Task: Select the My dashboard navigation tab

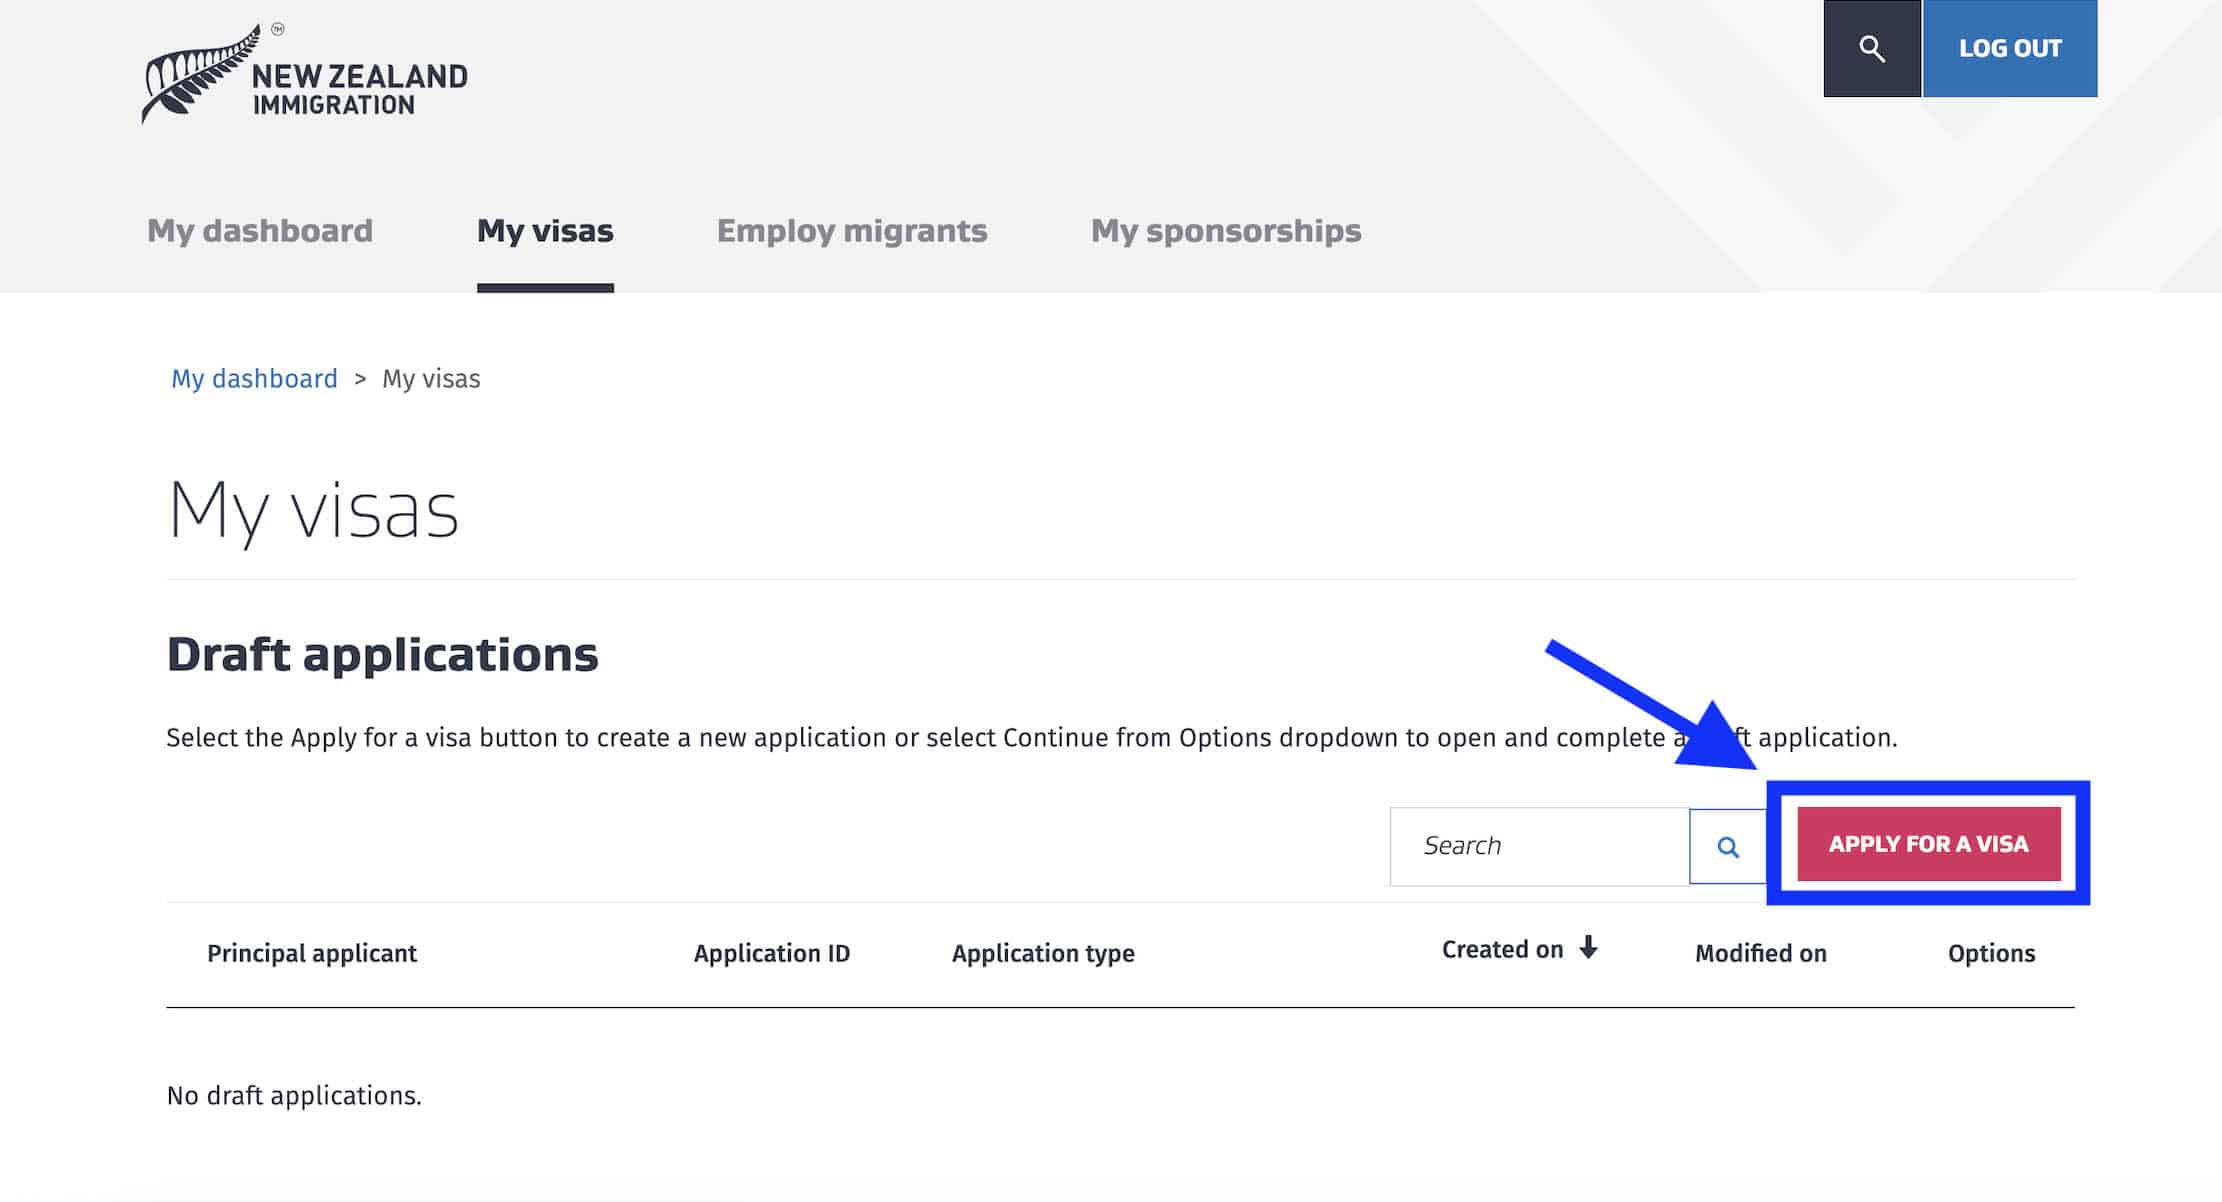Action: point(260,230)
